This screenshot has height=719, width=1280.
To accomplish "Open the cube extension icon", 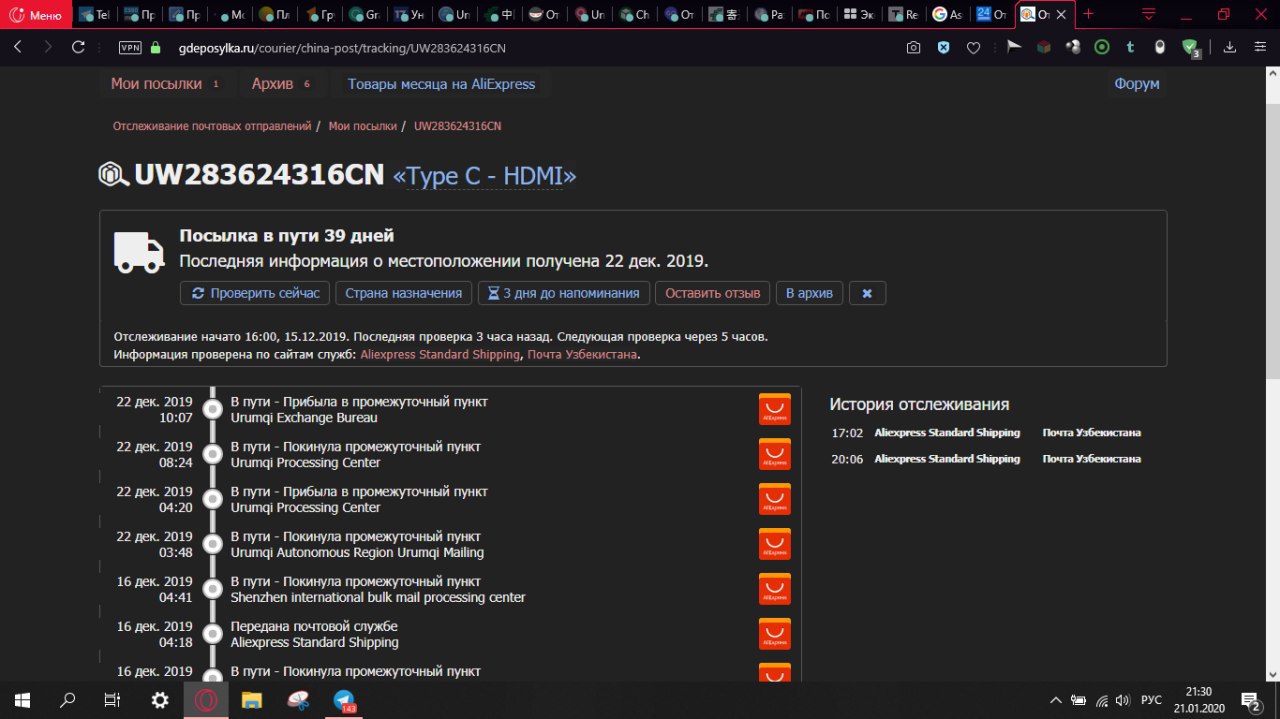I will pyautogui.click(x=1043, y=46).
